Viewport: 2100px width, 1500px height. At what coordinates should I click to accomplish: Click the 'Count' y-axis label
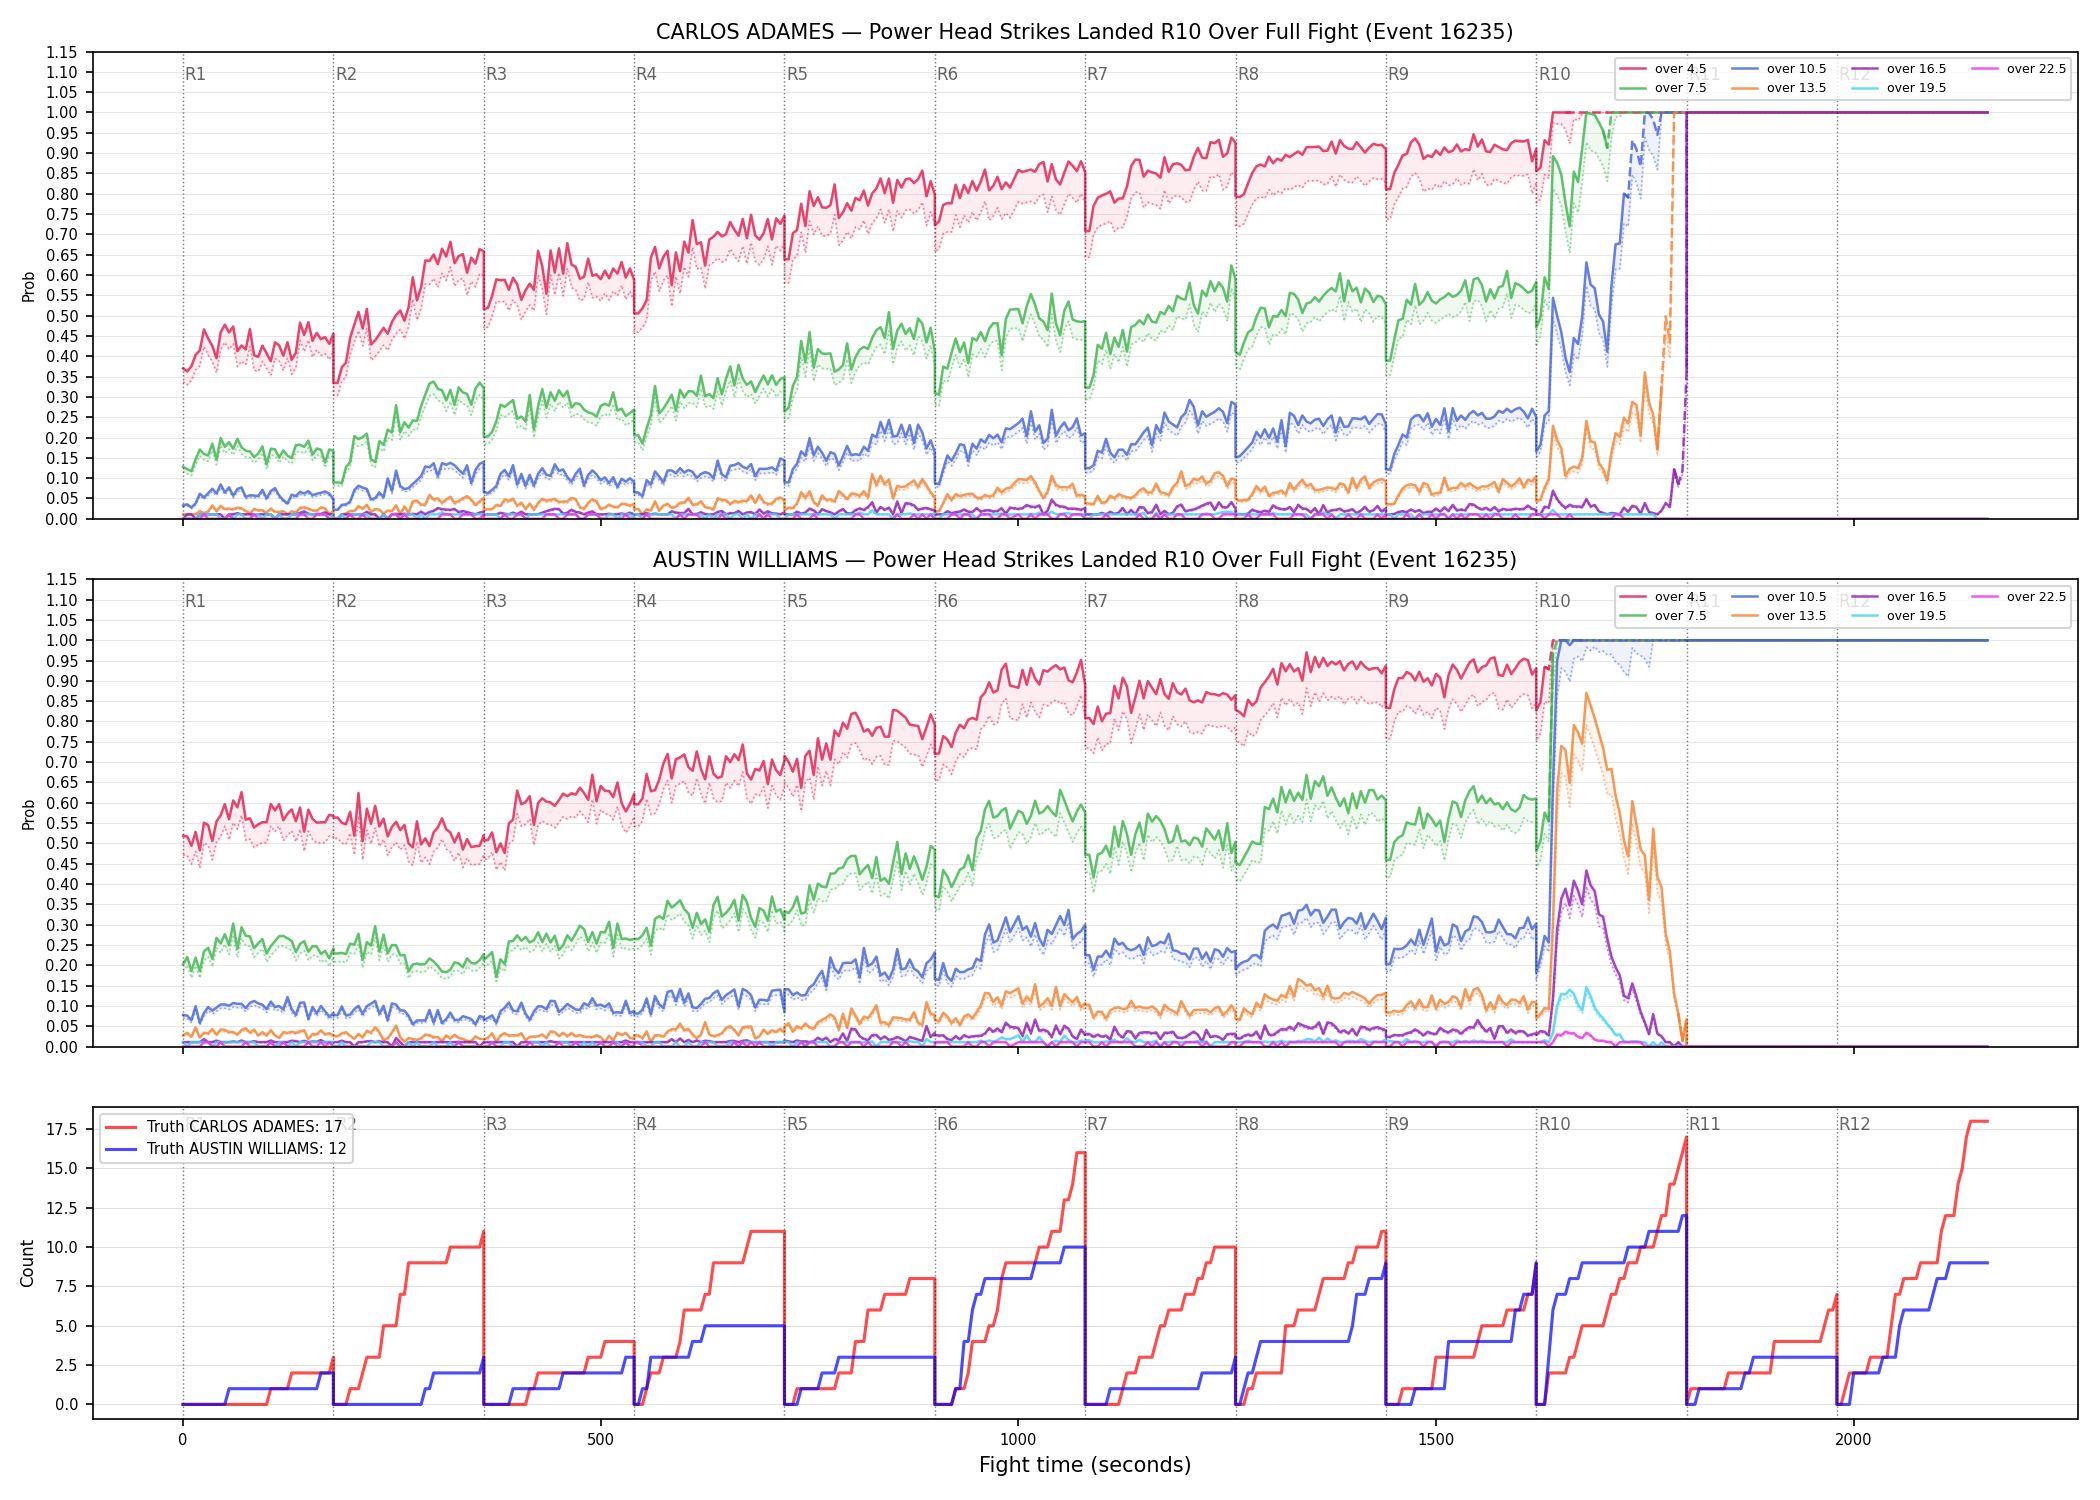pyautogui.click(x=27, y=1263)
